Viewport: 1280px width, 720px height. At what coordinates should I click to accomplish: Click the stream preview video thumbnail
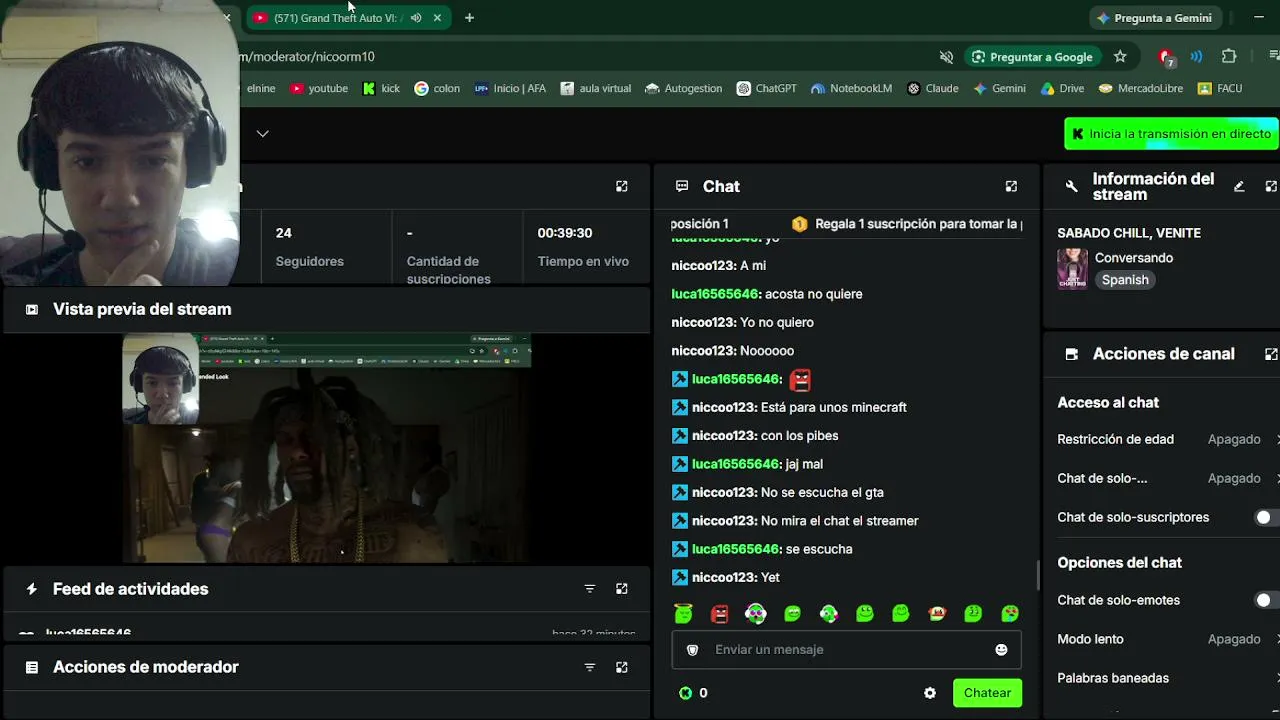tap(327, 449)
